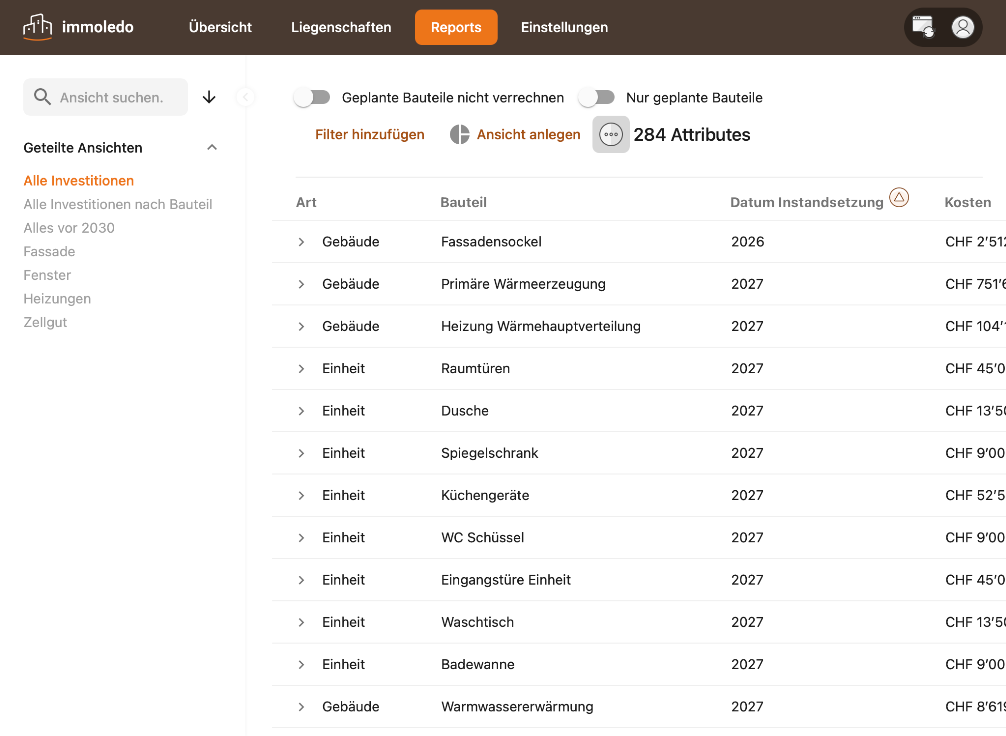
Task: Expand the Dusche row
Action: click(301, 411)
